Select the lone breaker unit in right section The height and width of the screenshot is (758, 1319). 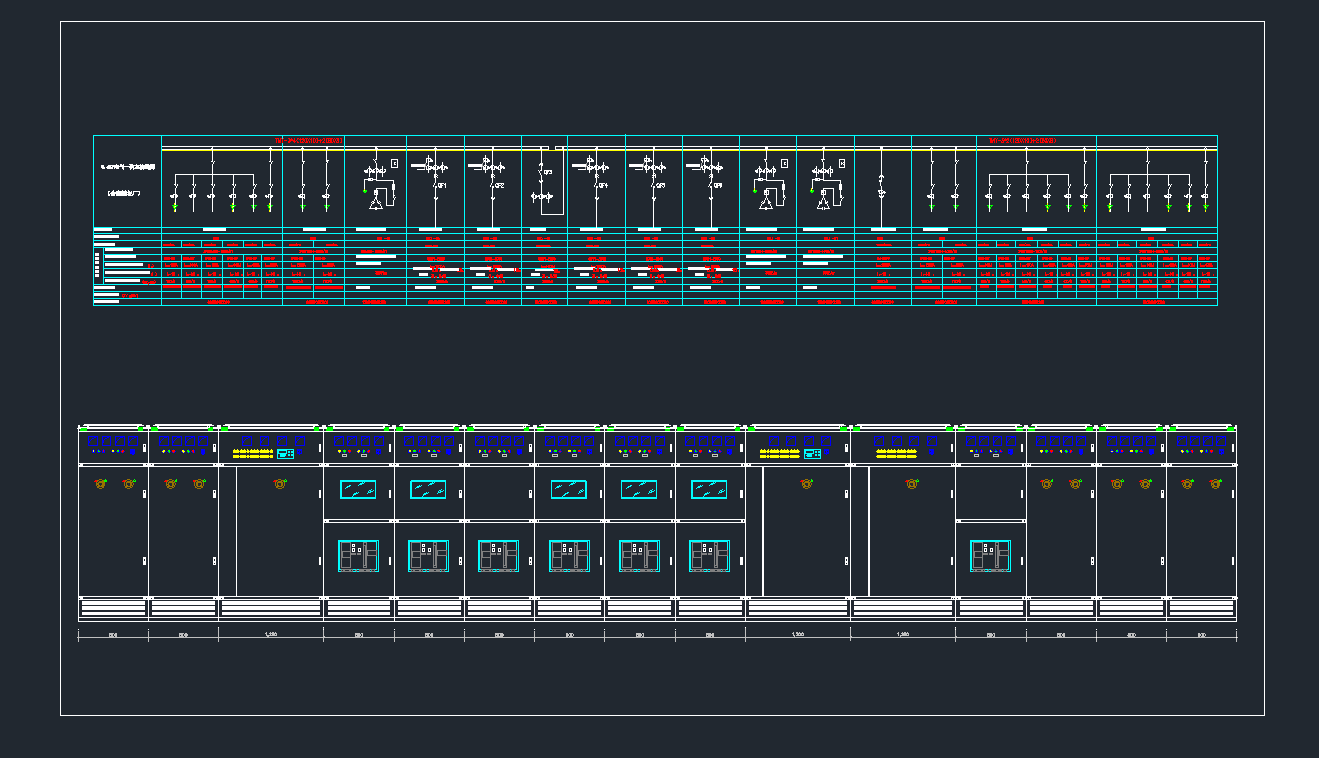pos(990,556)
